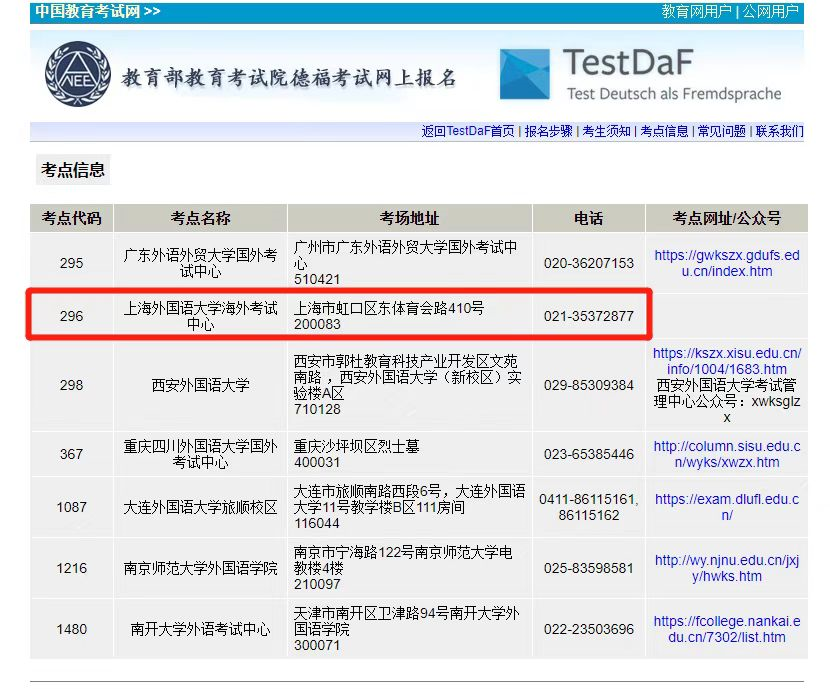
Task: Click the 考点信息 section heading
Action: click(x=73, y=170)
